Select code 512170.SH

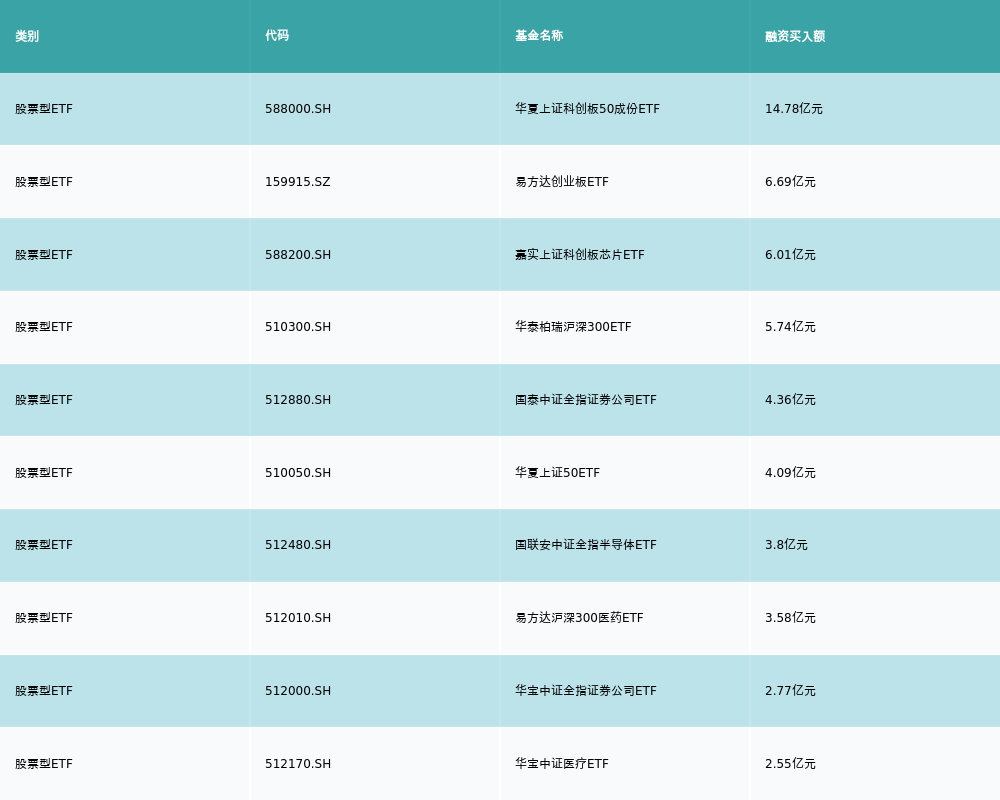[298, 764]
